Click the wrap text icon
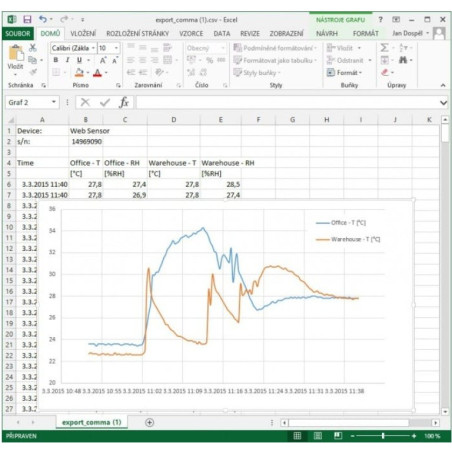 [167, 48]
